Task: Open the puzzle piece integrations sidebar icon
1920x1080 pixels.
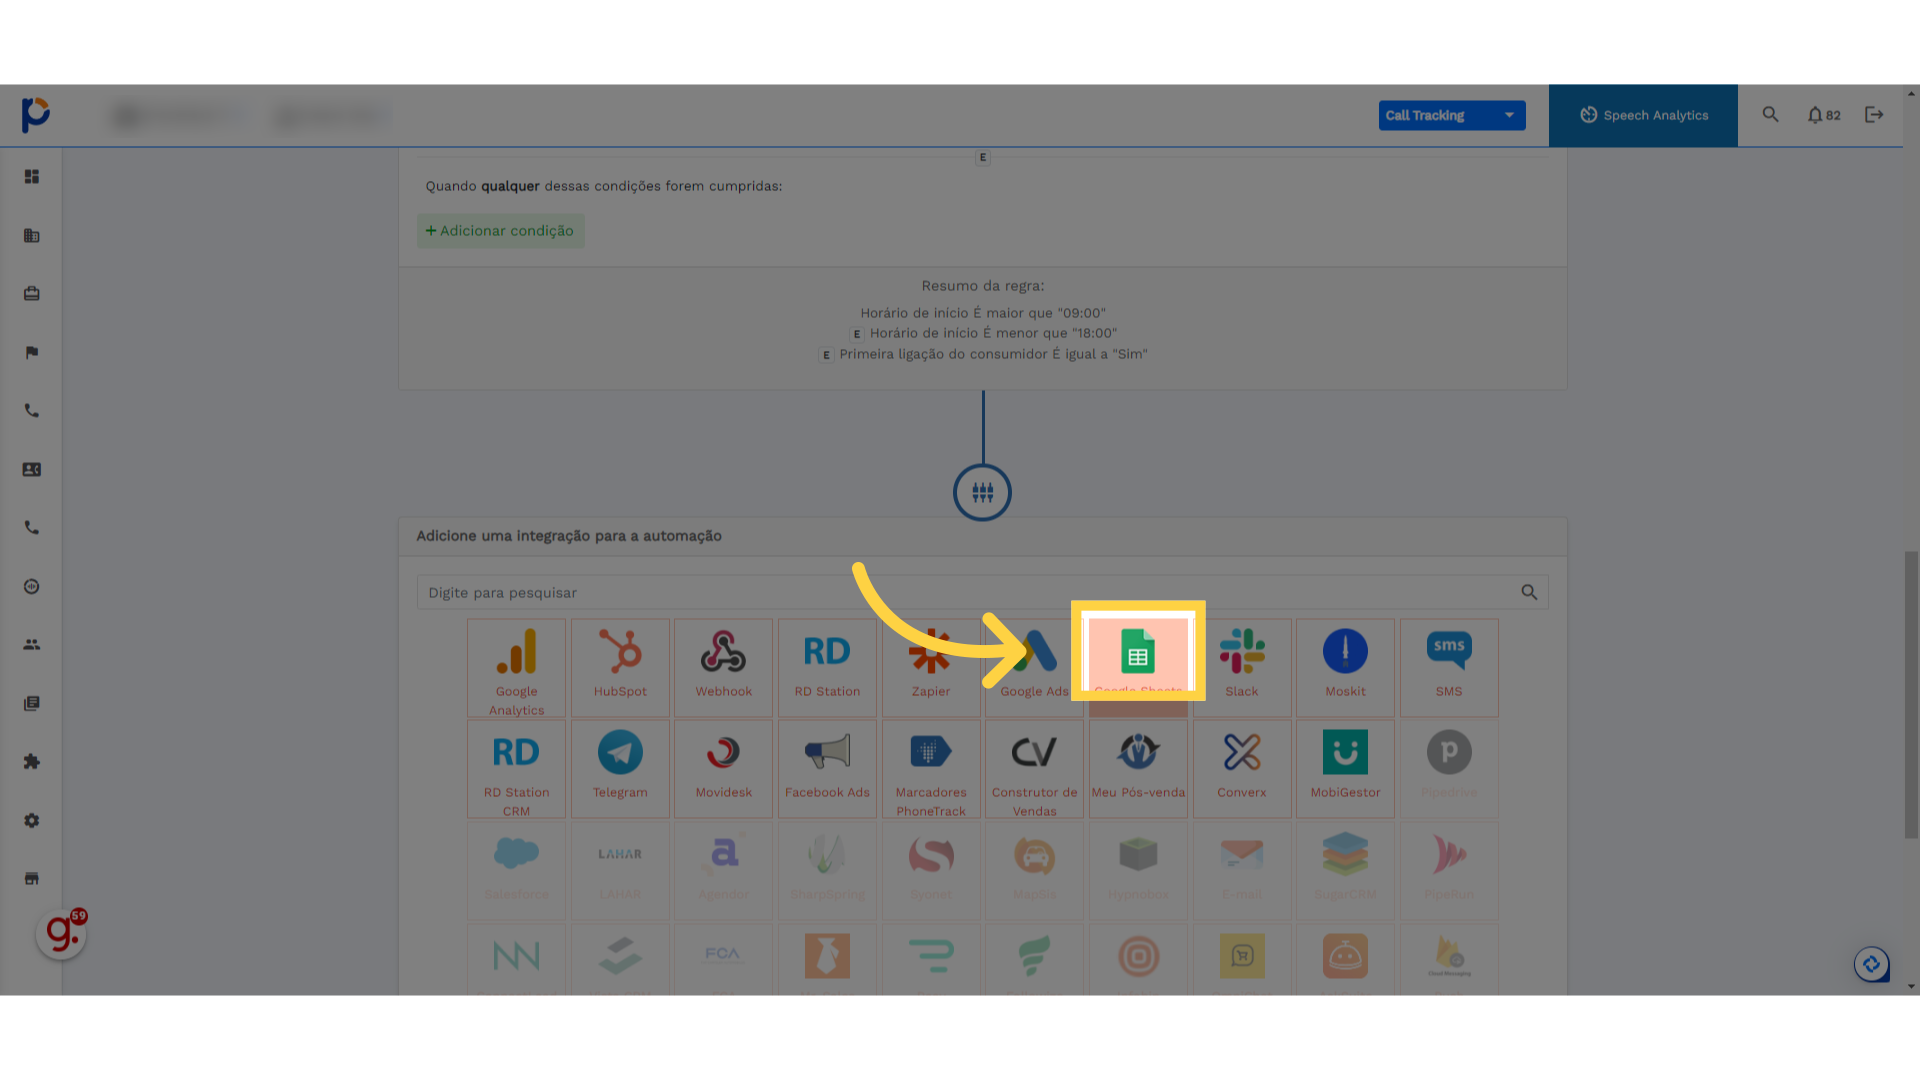Action: [x=32, y=762]
